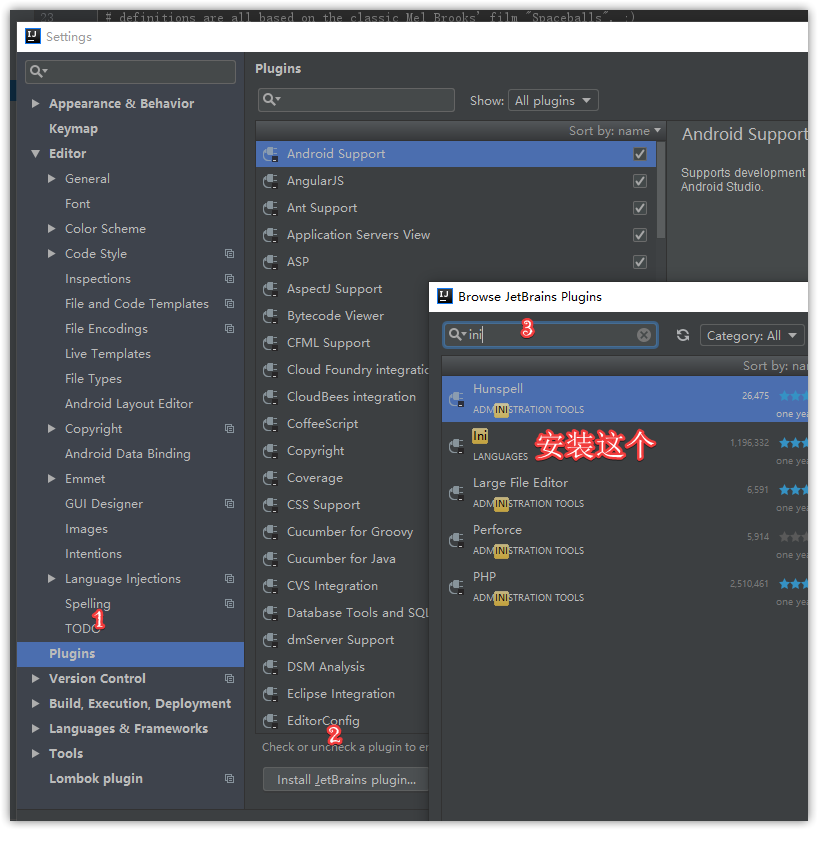
Task: Open Plugins settings page
Action: pos(130,654)
